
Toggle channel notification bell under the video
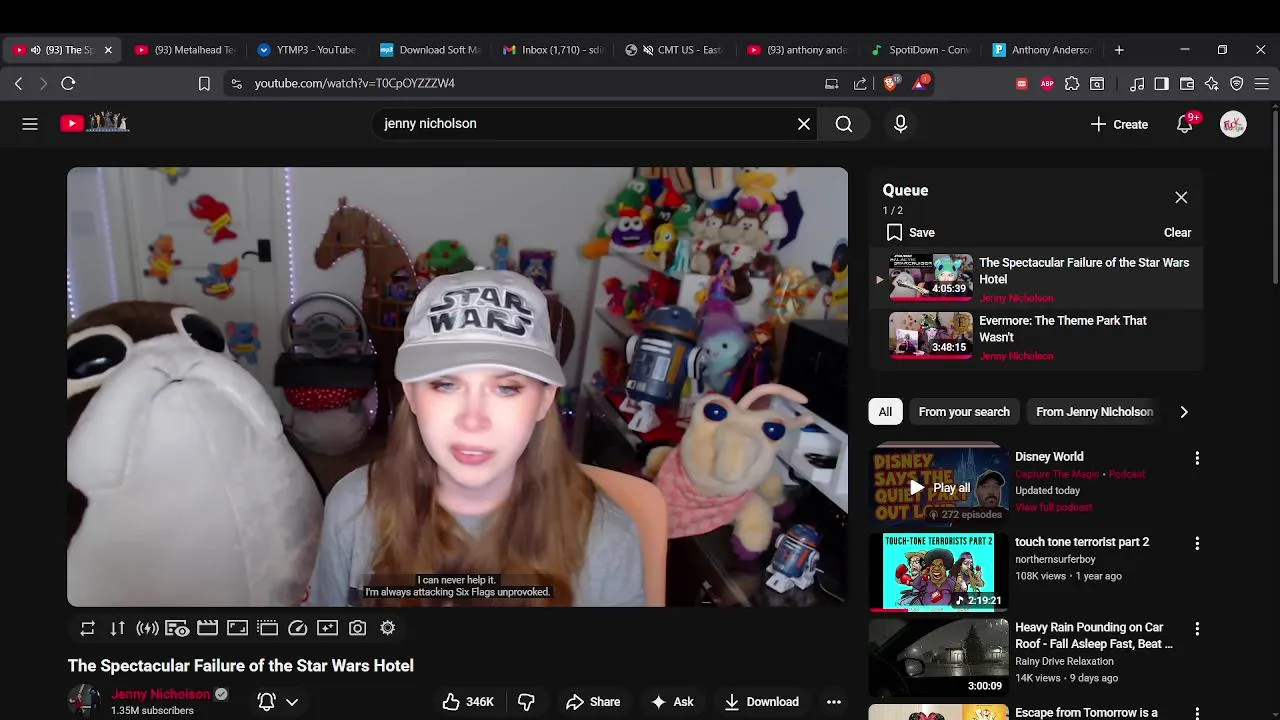coord(266,702)
